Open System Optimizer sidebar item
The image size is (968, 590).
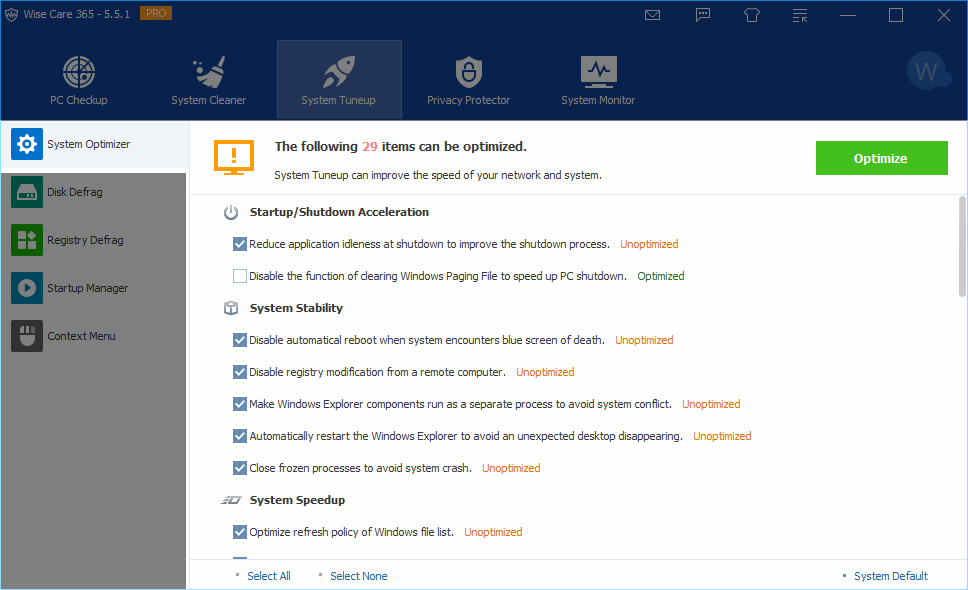(x=95, y=144)
